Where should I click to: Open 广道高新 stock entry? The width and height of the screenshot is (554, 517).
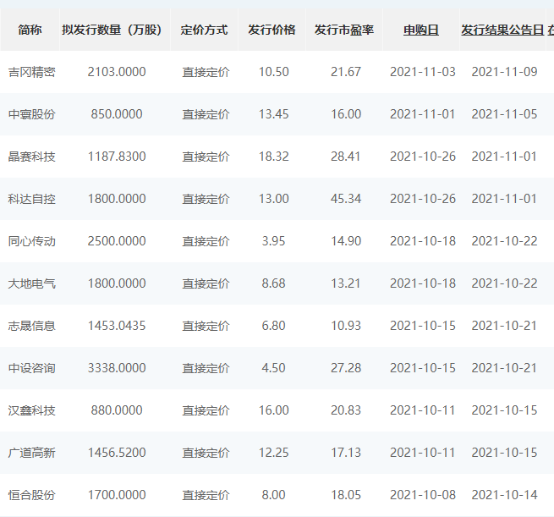(32, 453)
